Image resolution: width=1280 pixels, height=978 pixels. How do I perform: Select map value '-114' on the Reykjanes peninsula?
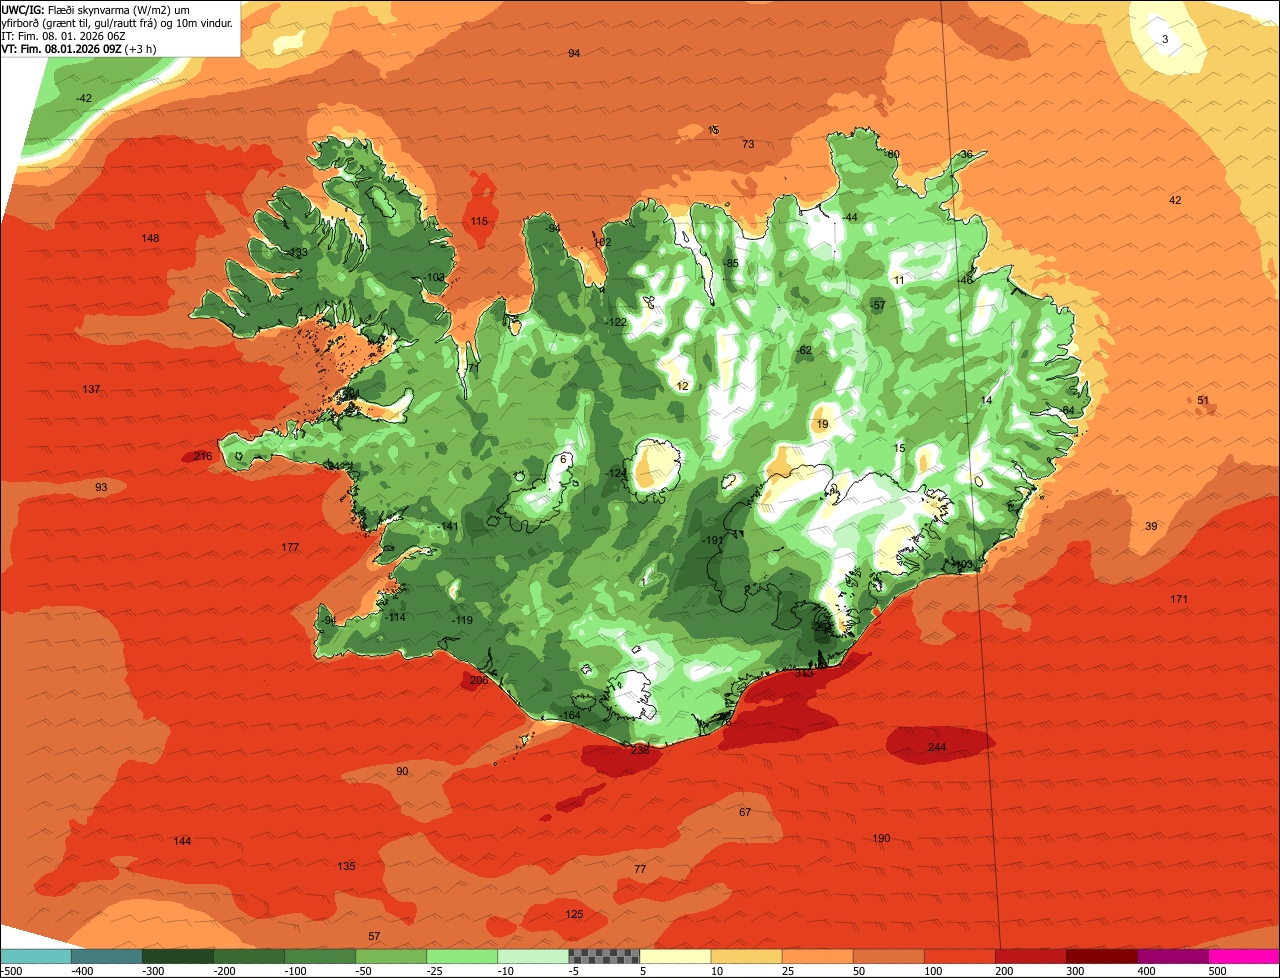395,617
